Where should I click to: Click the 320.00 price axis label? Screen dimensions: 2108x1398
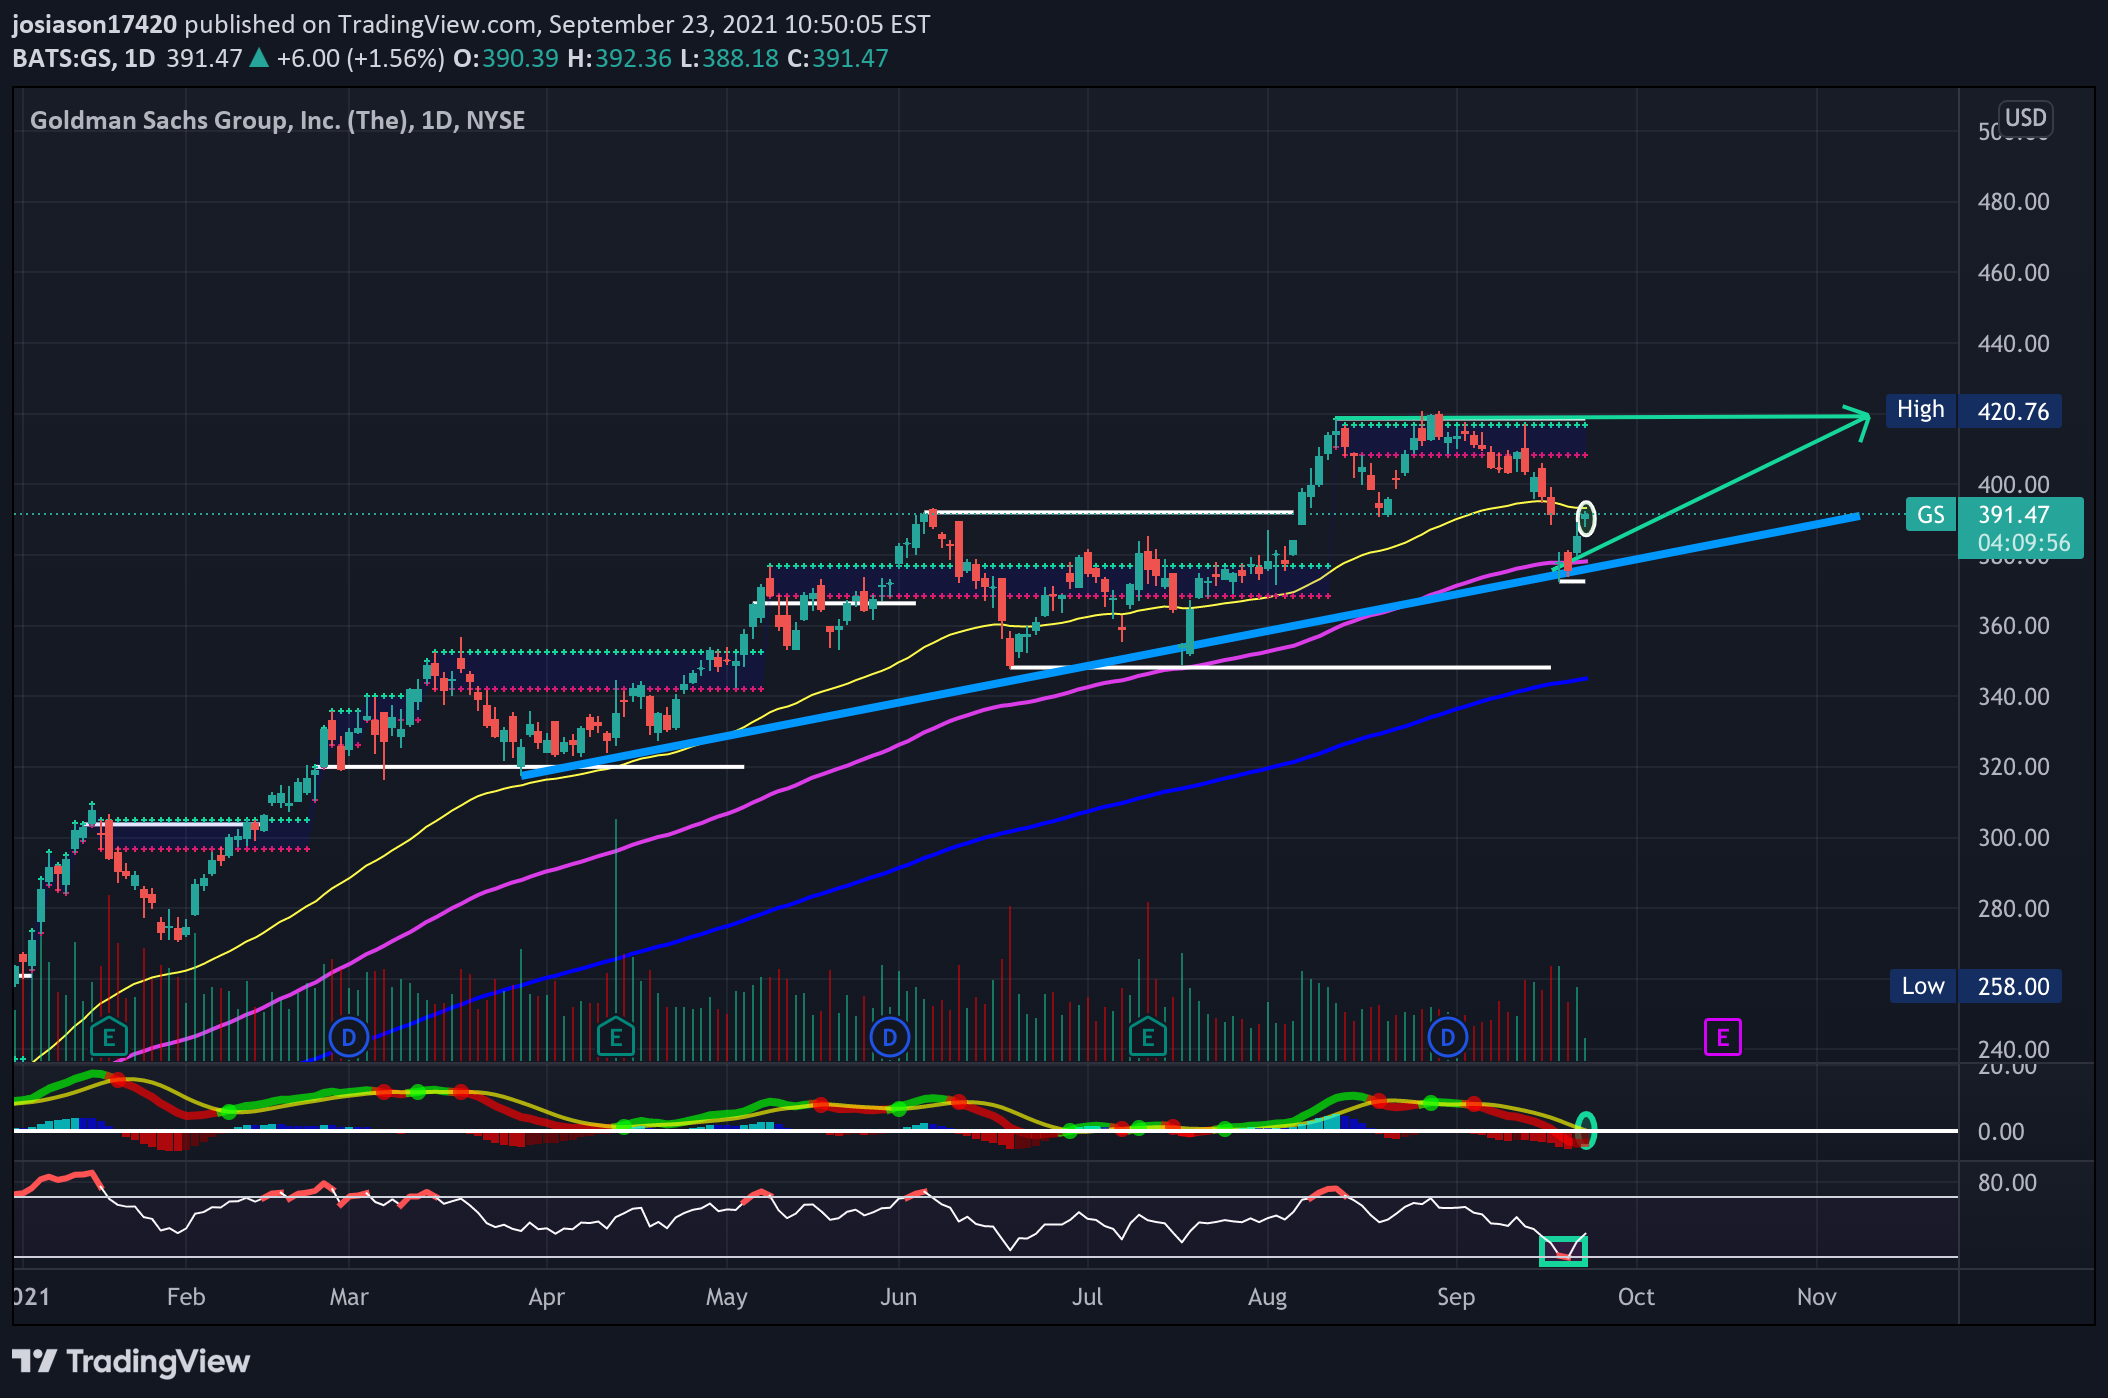[x=2013, y=767]
